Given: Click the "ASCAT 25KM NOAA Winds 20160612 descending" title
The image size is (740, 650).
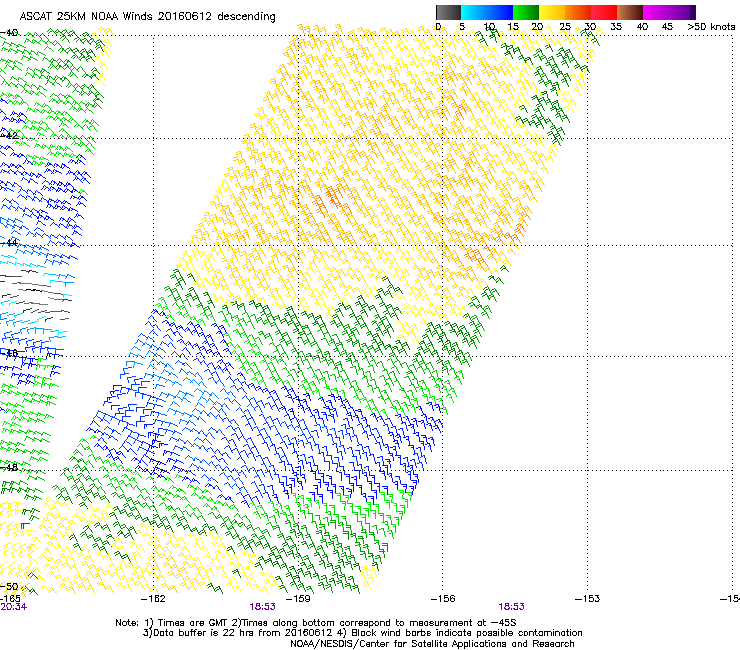Looking at the screenshot, I should 147,17.
